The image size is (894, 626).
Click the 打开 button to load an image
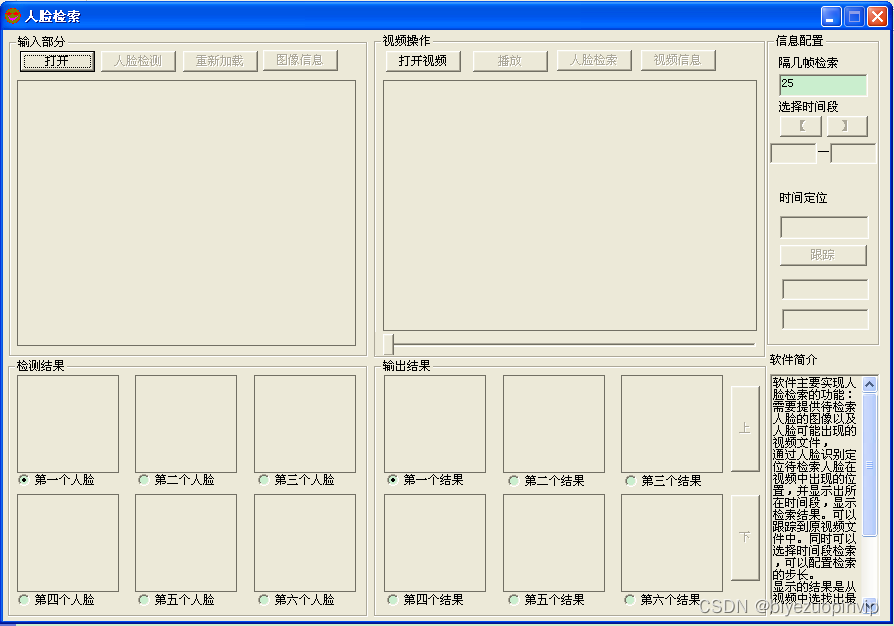54,61
